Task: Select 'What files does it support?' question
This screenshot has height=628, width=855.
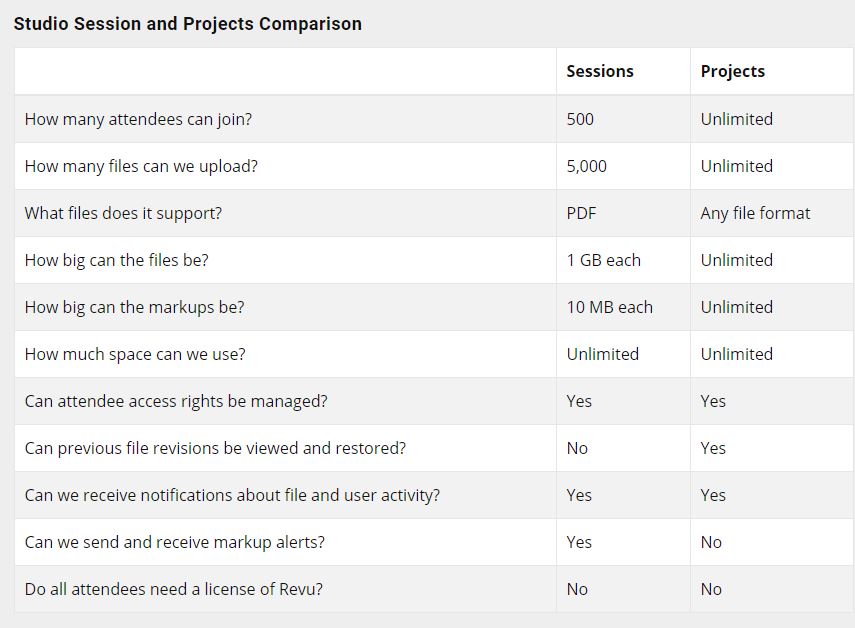Action: 123,213
